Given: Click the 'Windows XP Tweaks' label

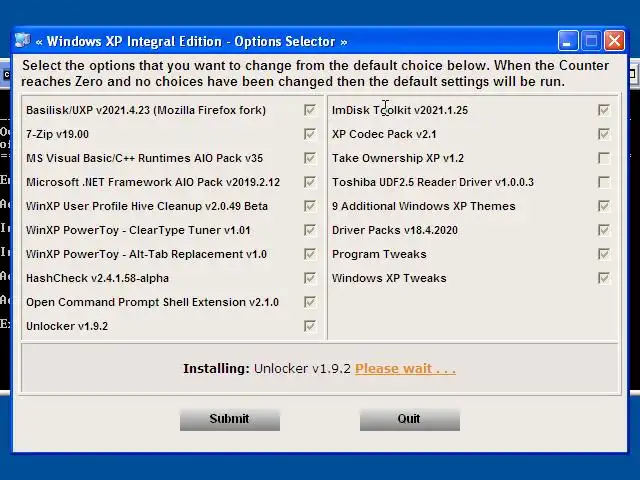Looking at the screenshot, I should pyautogui.click(x=389, y=278).
